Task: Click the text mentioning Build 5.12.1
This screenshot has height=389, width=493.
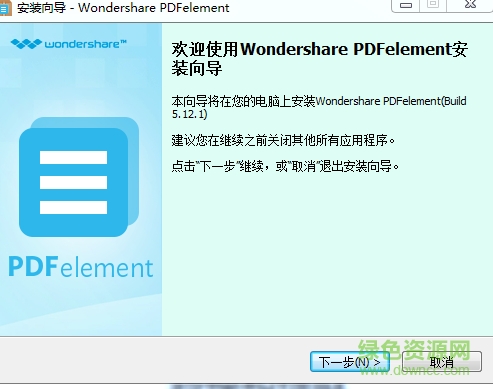Action: [319, 107]
